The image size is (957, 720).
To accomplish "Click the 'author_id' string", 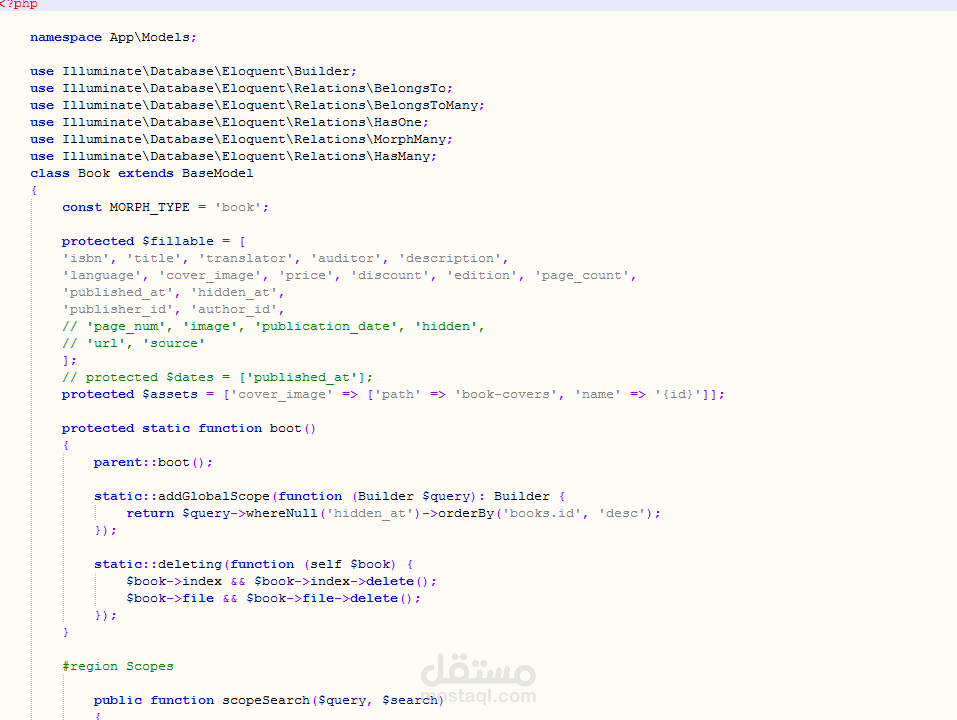I will (x=234, y=310).
